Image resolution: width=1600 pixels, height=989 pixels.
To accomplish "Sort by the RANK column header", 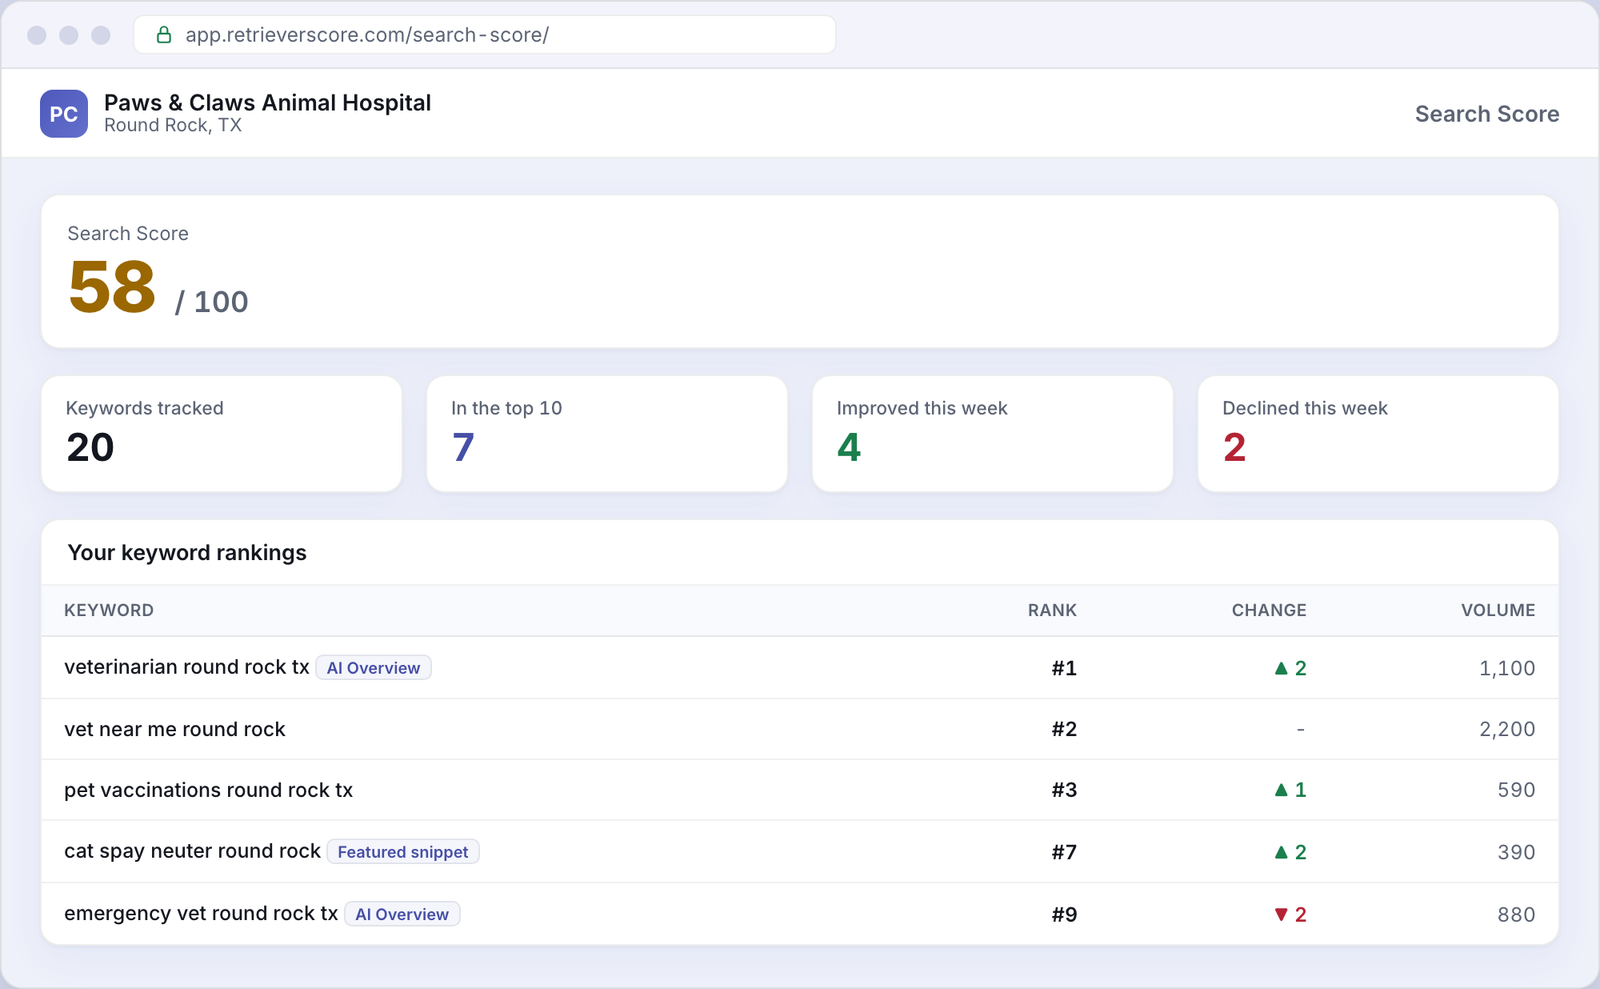I will [1052, 610].
